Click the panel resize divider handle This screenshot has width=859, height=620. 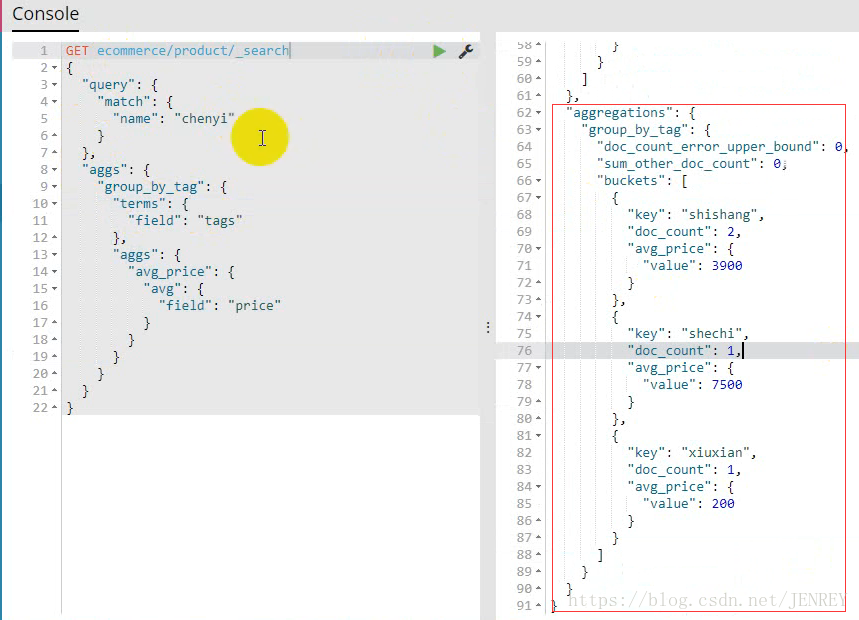point(488,327)
